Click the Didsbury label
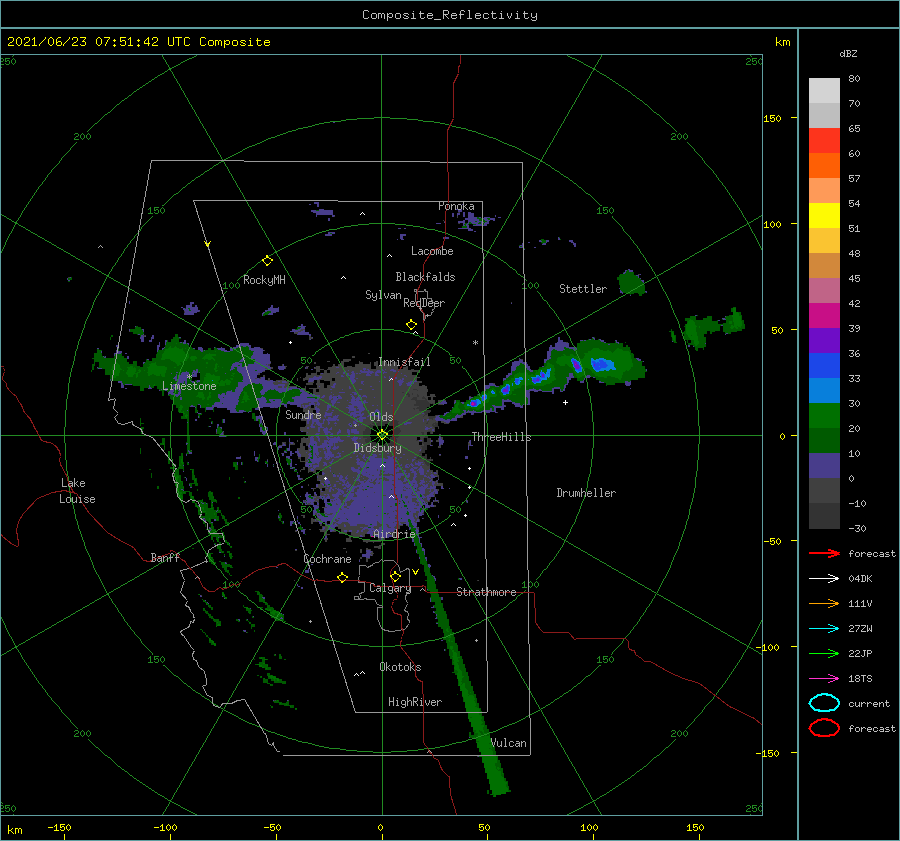This screenshot has height=841, width=900. (377, 448)
